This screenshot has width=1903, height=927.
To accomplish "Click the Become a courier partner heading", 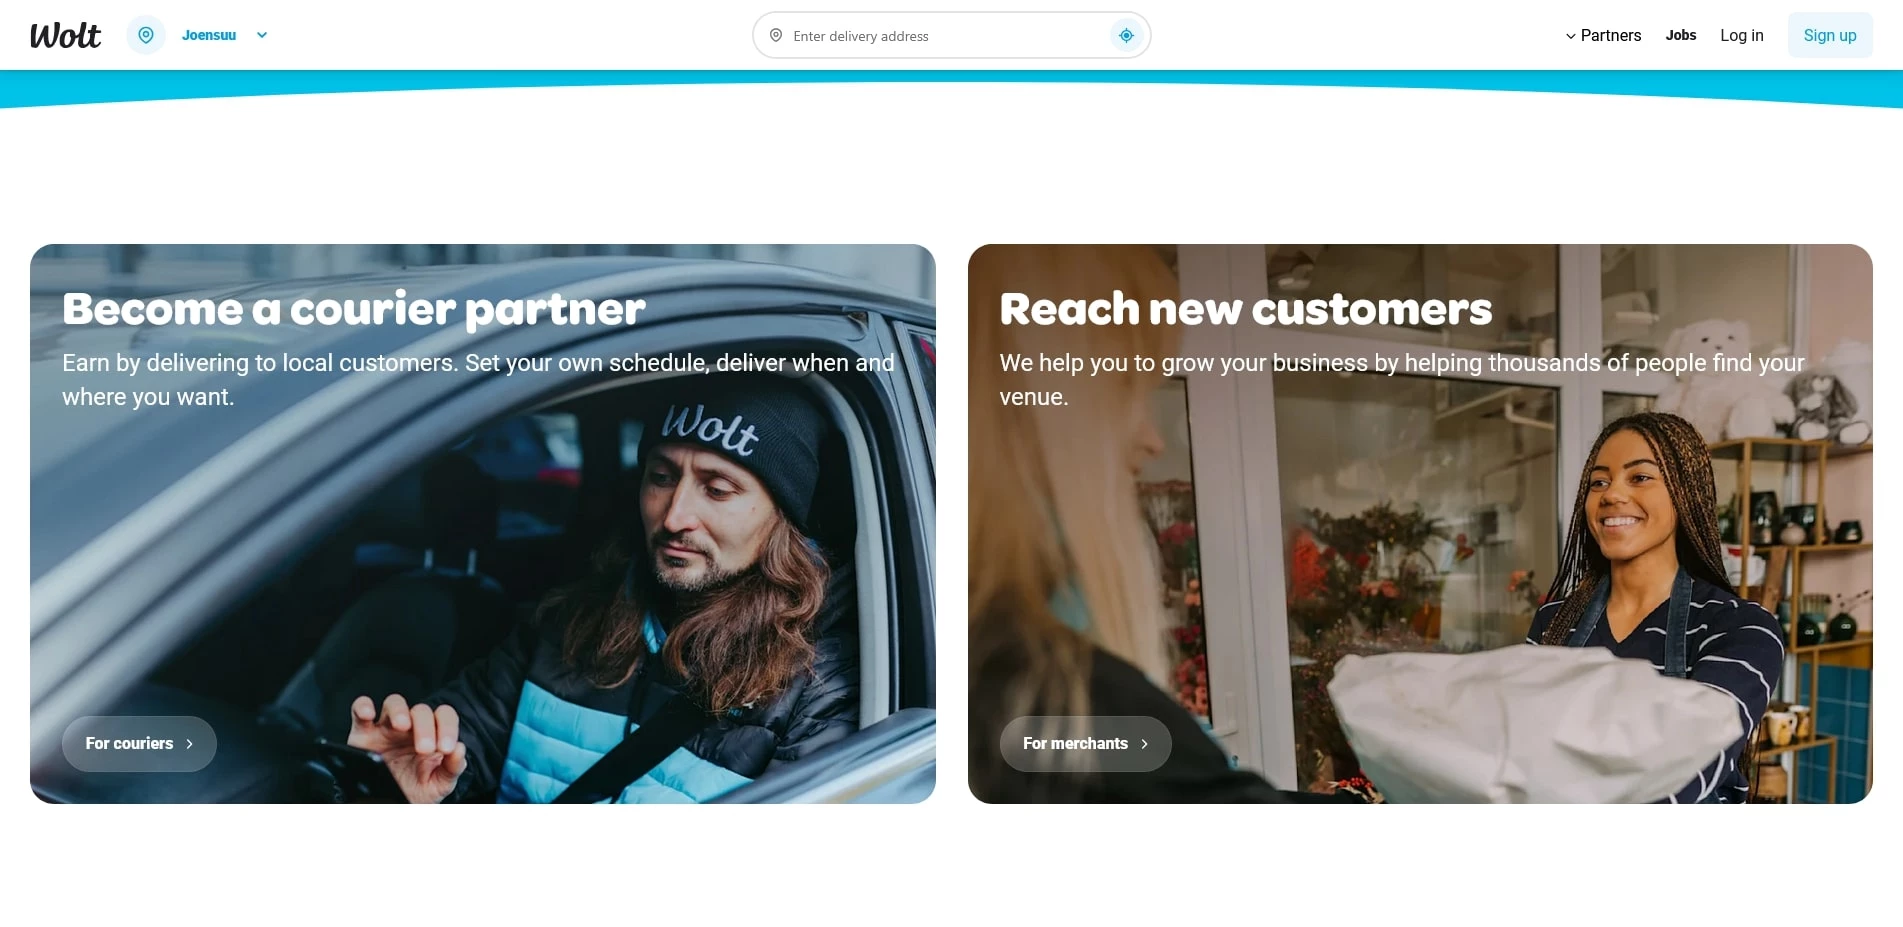I will [353, 309].
